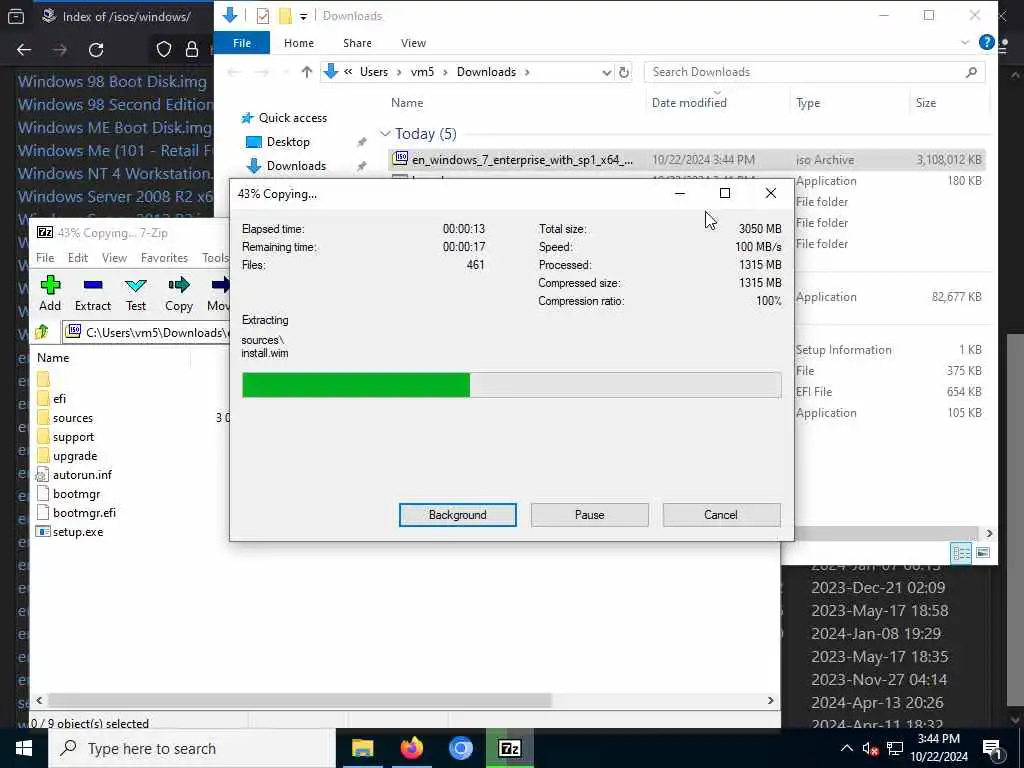This screenshot has width=1024, height=768.
Task: Switch to details view in Explorer
Action: (961, 553)
